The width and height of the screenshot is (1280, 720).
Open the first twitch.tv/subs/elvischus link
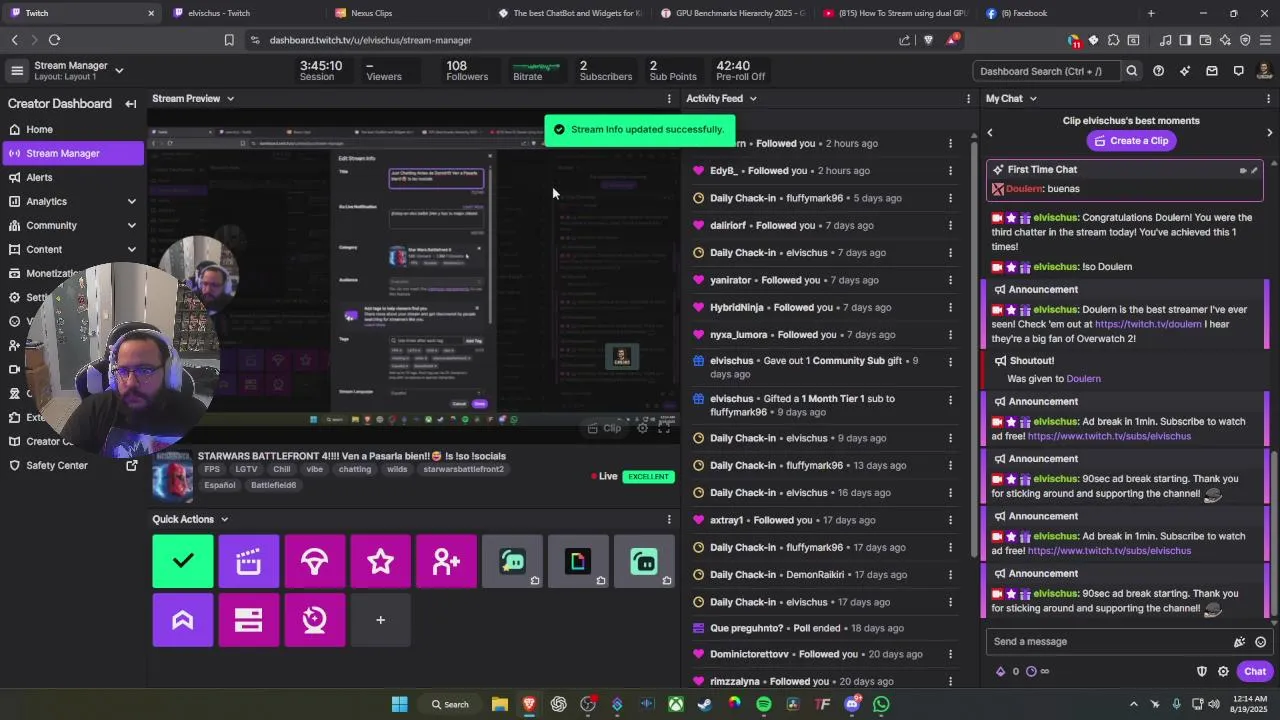coord(1109,436)
